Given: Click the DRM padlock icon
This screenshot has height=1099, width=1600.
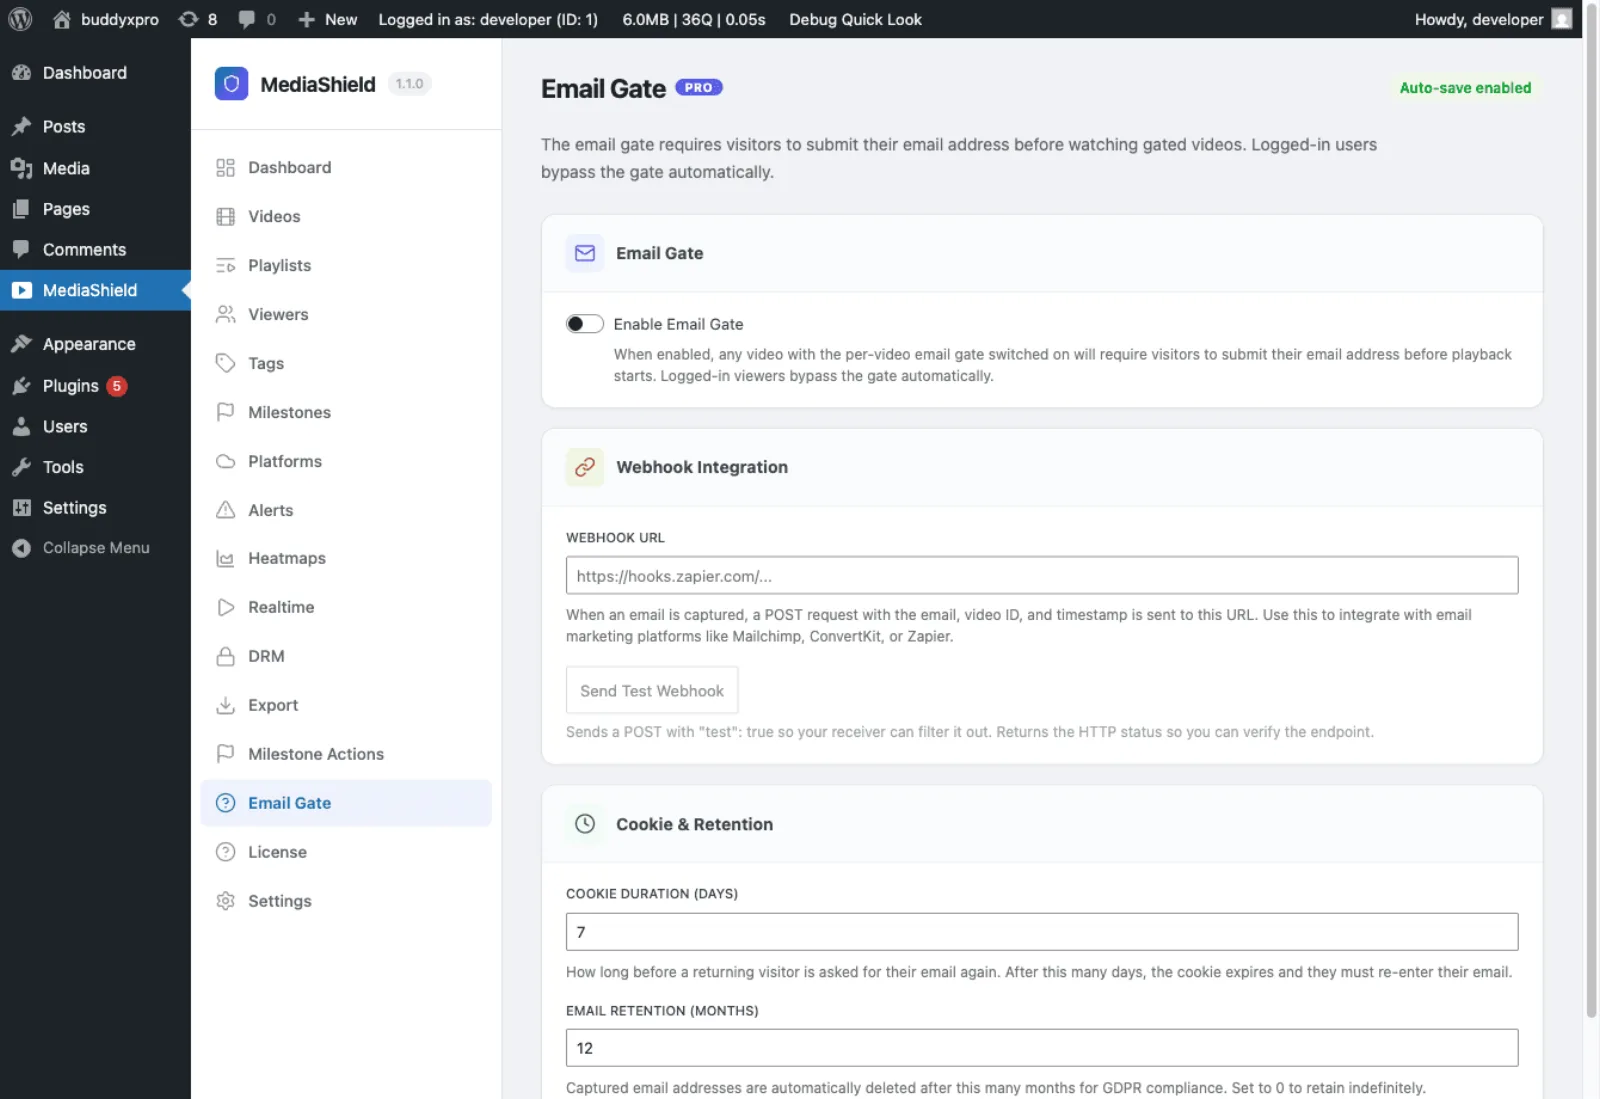Looking at the screenshot, I should pos(226,657).
